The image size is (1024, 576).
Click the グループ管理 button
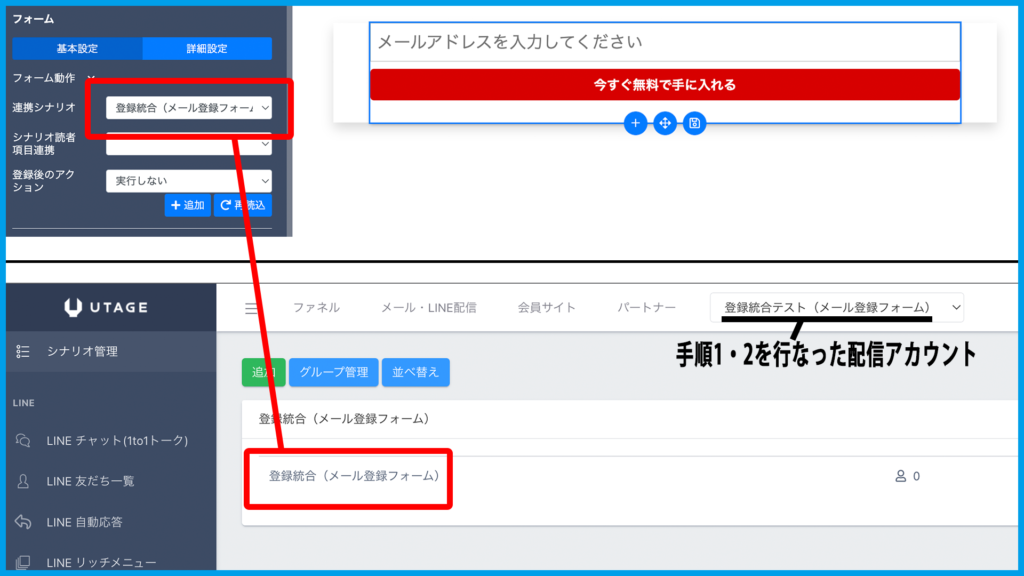(x=333, y=372)
